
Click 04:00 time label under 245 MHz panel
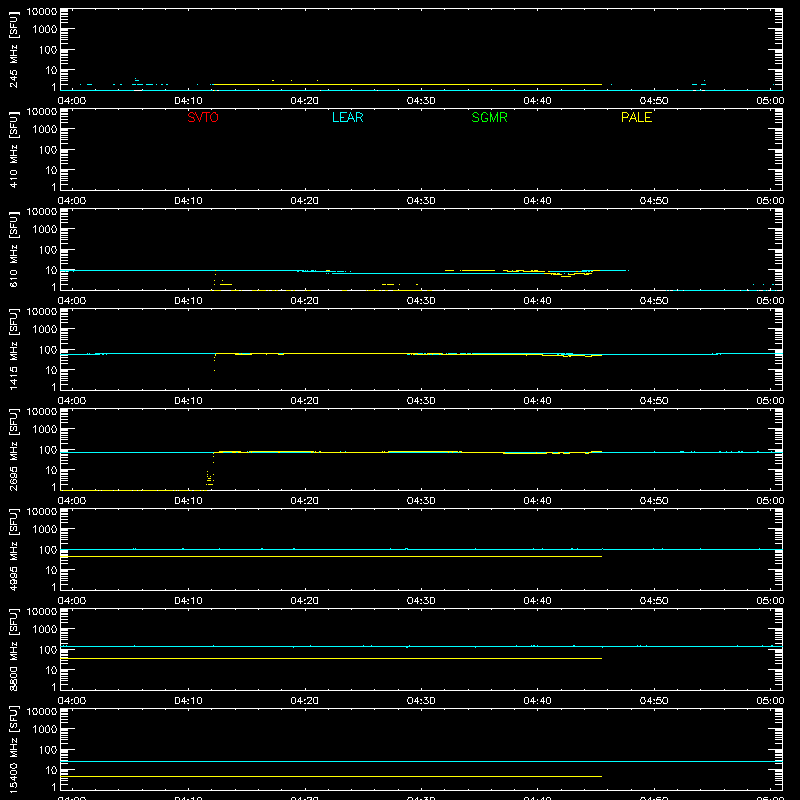pos(71,101)
